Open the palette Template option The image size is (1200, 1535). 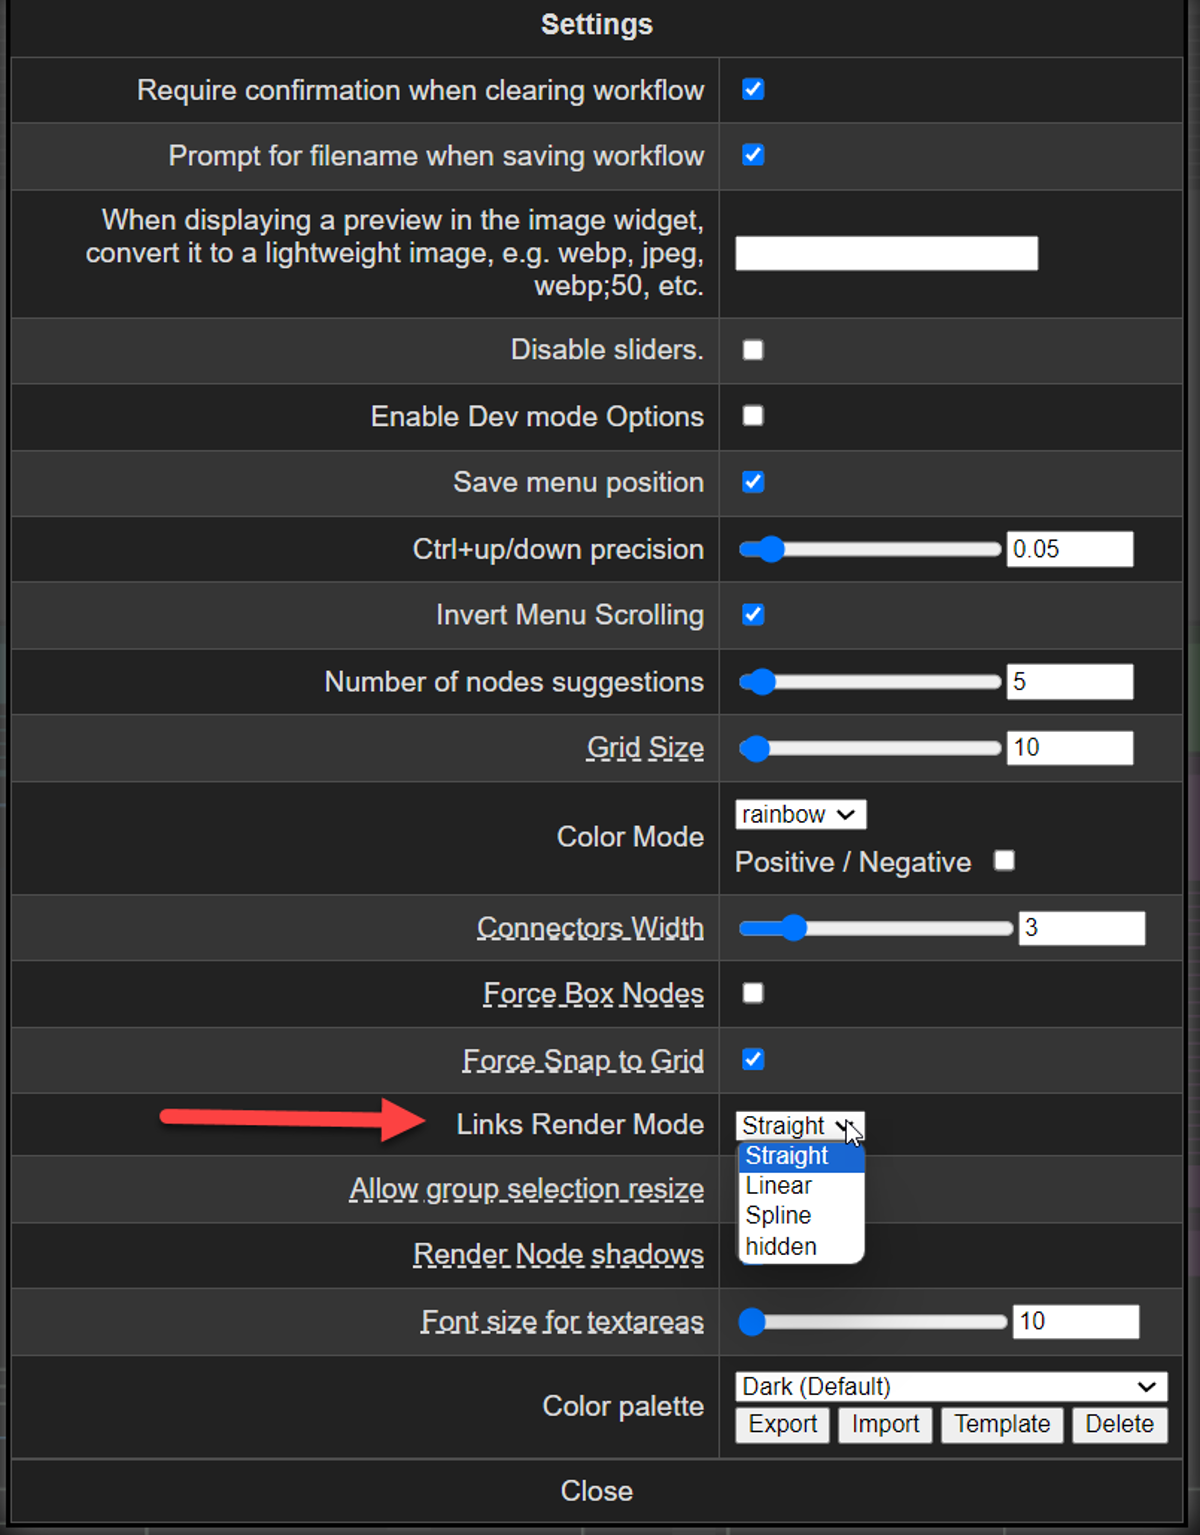(1001, 1424)
